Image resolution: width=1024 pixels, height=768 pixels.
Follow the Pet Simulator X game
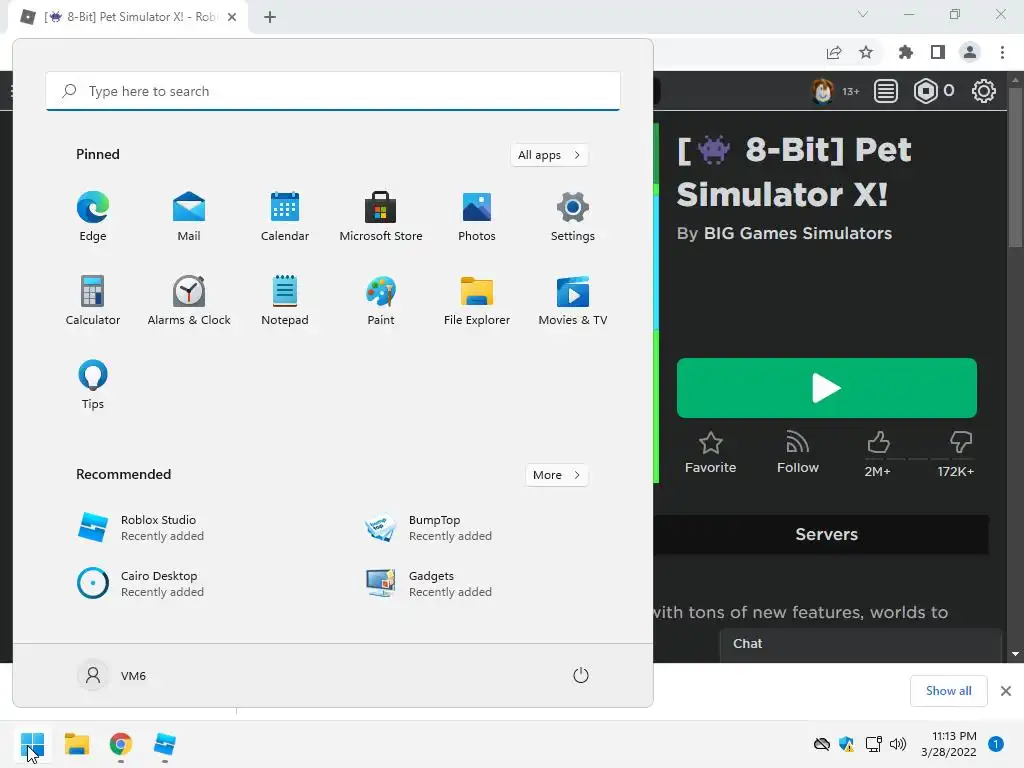(x=797, y=453)
